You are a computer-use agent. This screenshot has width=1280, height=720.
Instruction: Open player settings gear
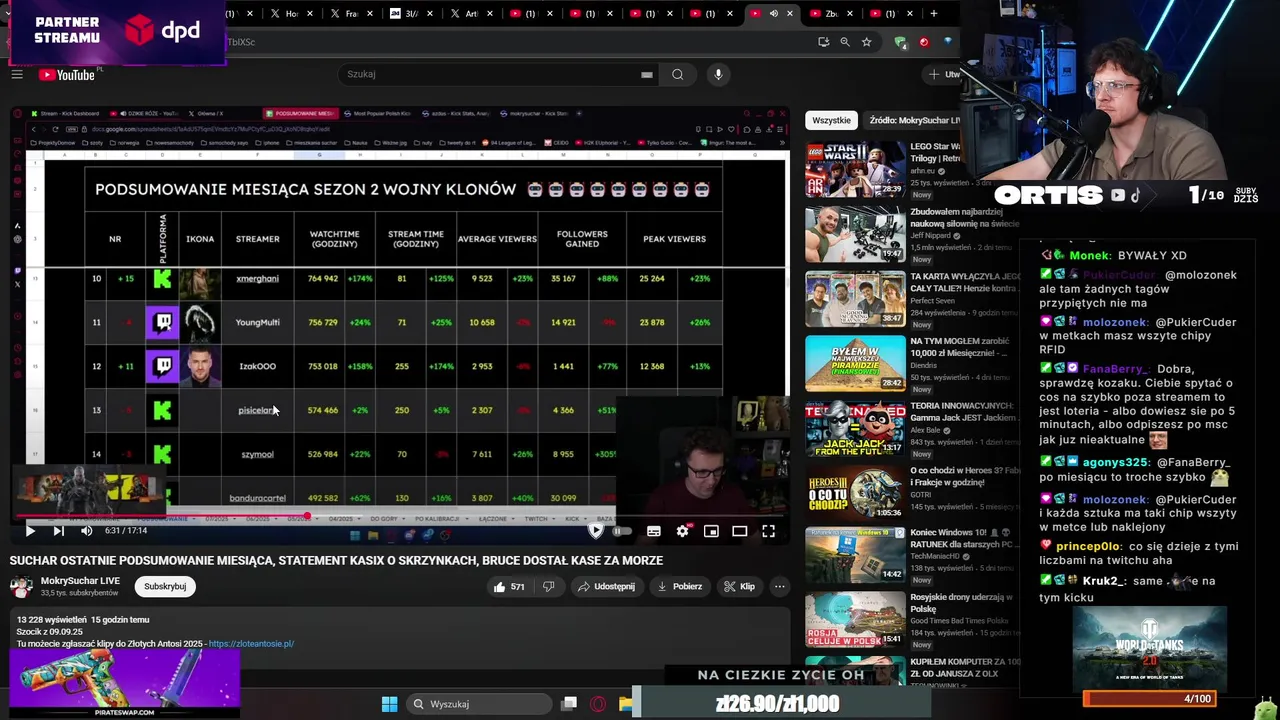(x=683, y=531)
